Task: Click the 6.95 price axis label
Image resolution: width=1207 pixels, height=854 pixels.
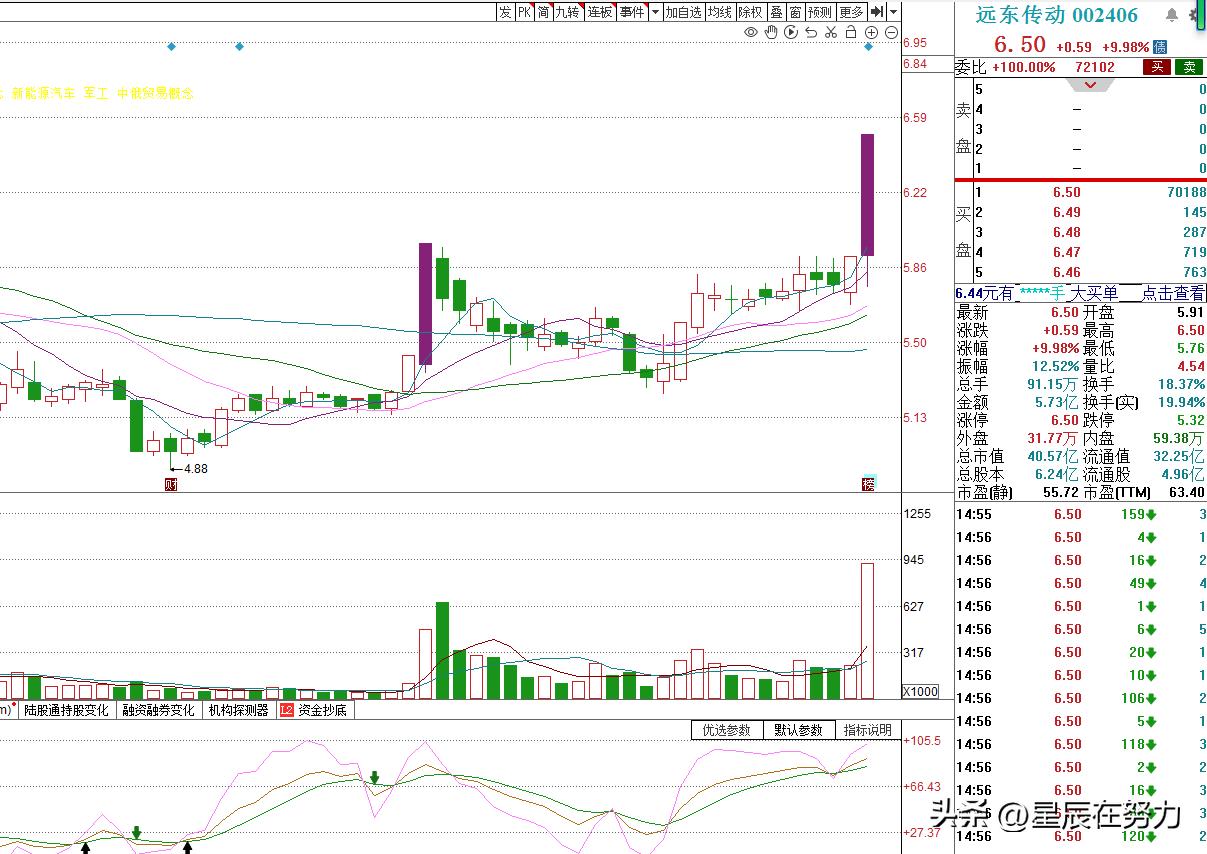Action: pyautogui.click(x=914, y=43)
